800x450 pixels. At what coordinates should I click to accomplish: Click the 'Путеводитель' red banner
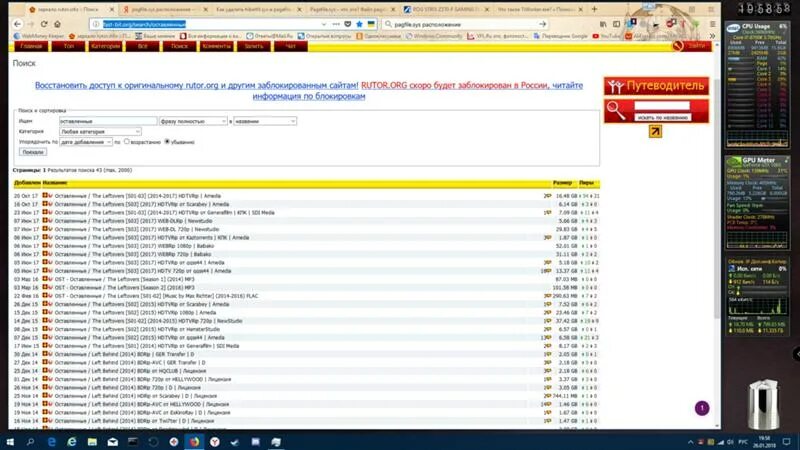tap(656, 86)
